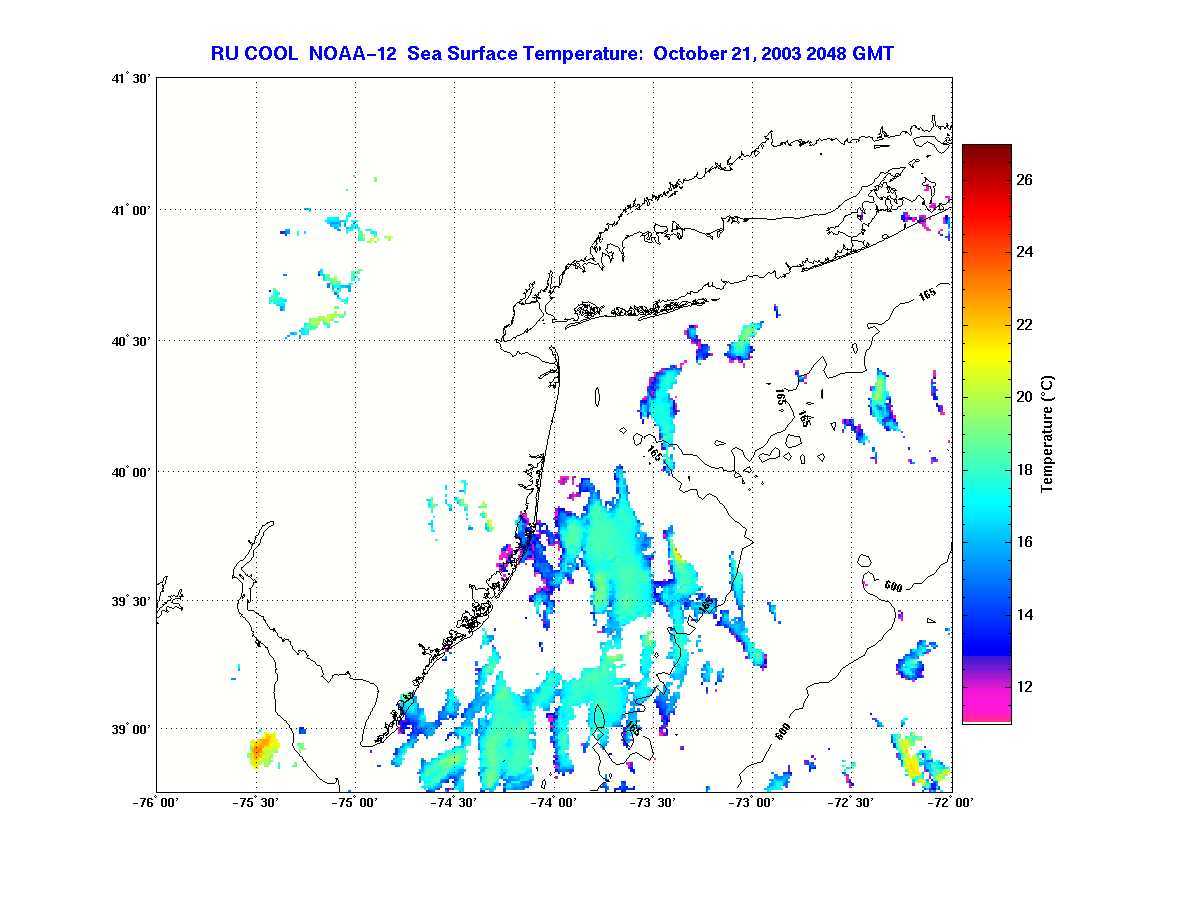Click the -75°00' longitude label

[x=355, y=802]
